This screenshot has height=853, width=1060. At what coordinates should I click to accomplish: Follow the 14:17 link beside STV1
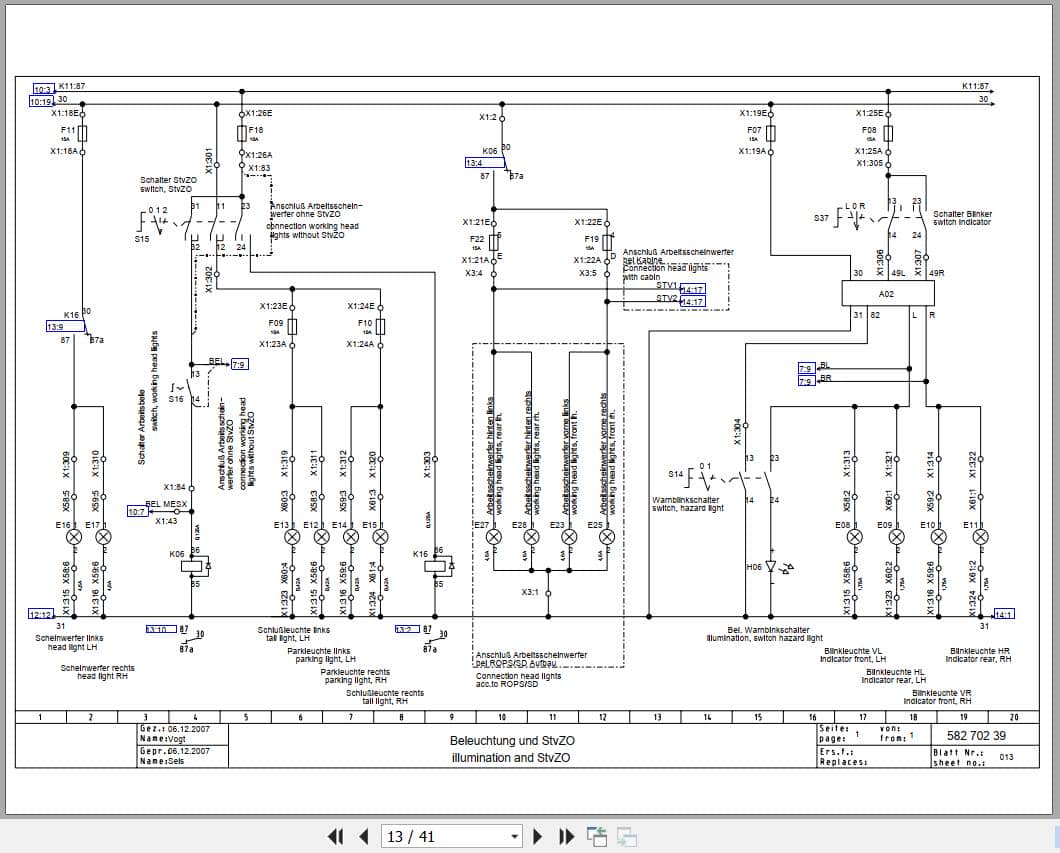692,289
